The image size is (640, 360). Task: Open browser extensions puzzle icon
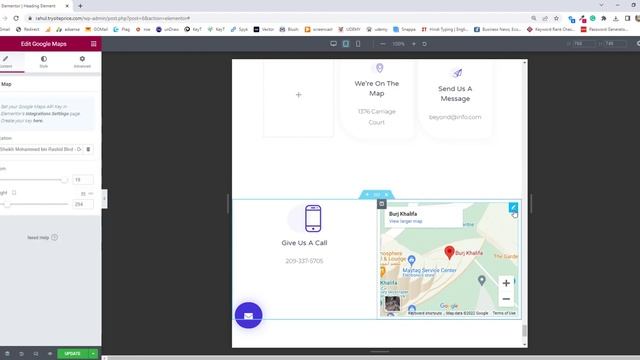pyautogui.click(x=604, y=18)
